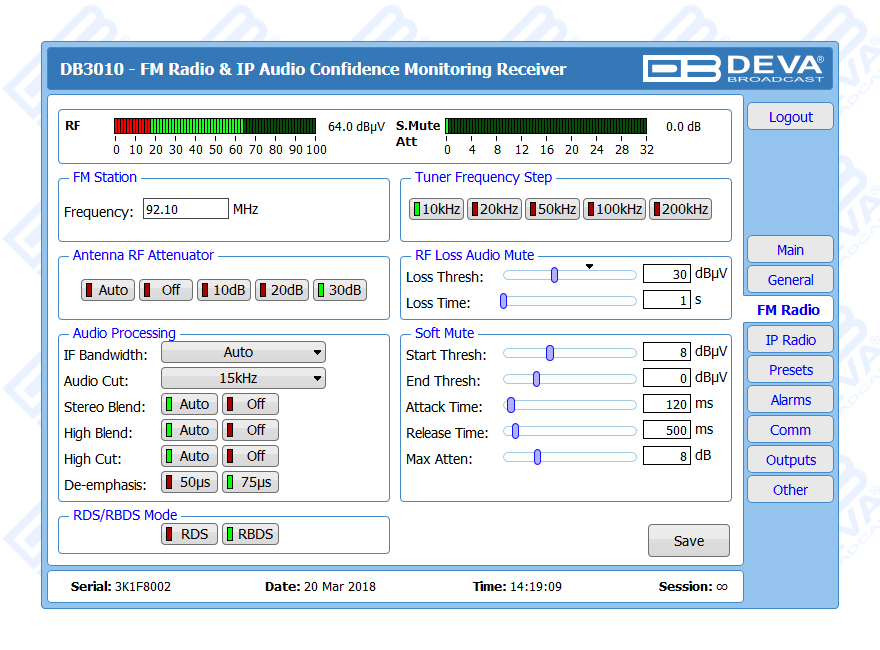Choose 50kHz tuner step option

coord(552,209)
